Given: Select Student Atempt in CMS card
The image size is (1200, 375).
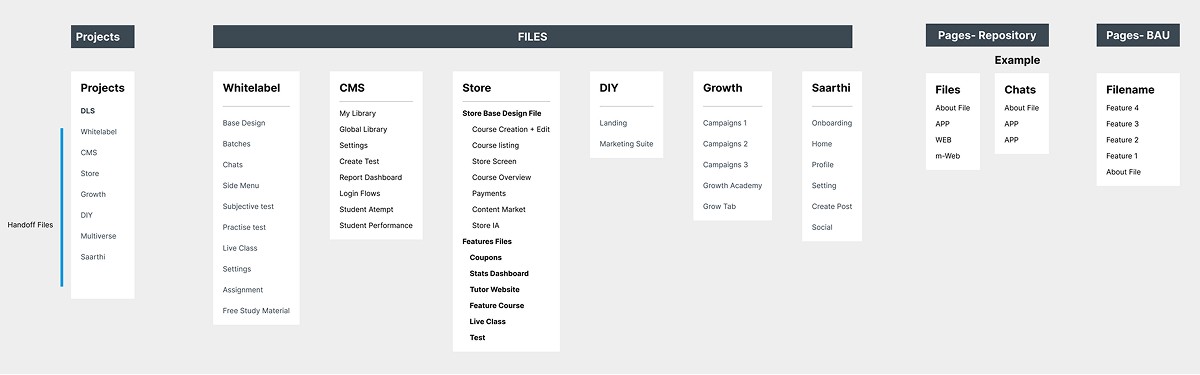Looking at the screenshot, I should (366, 209).
